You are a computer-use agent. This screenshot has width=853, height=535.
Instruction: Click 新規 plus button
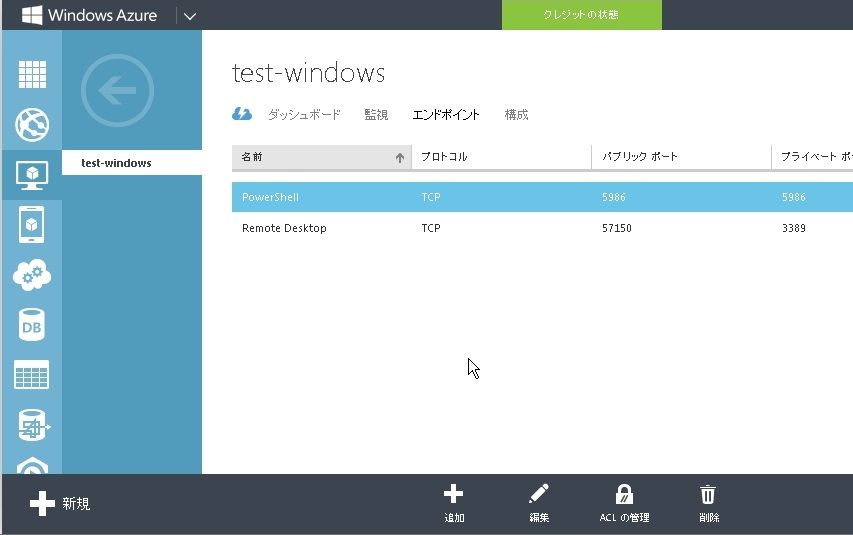pyautogui.click(x=60, y=503)
